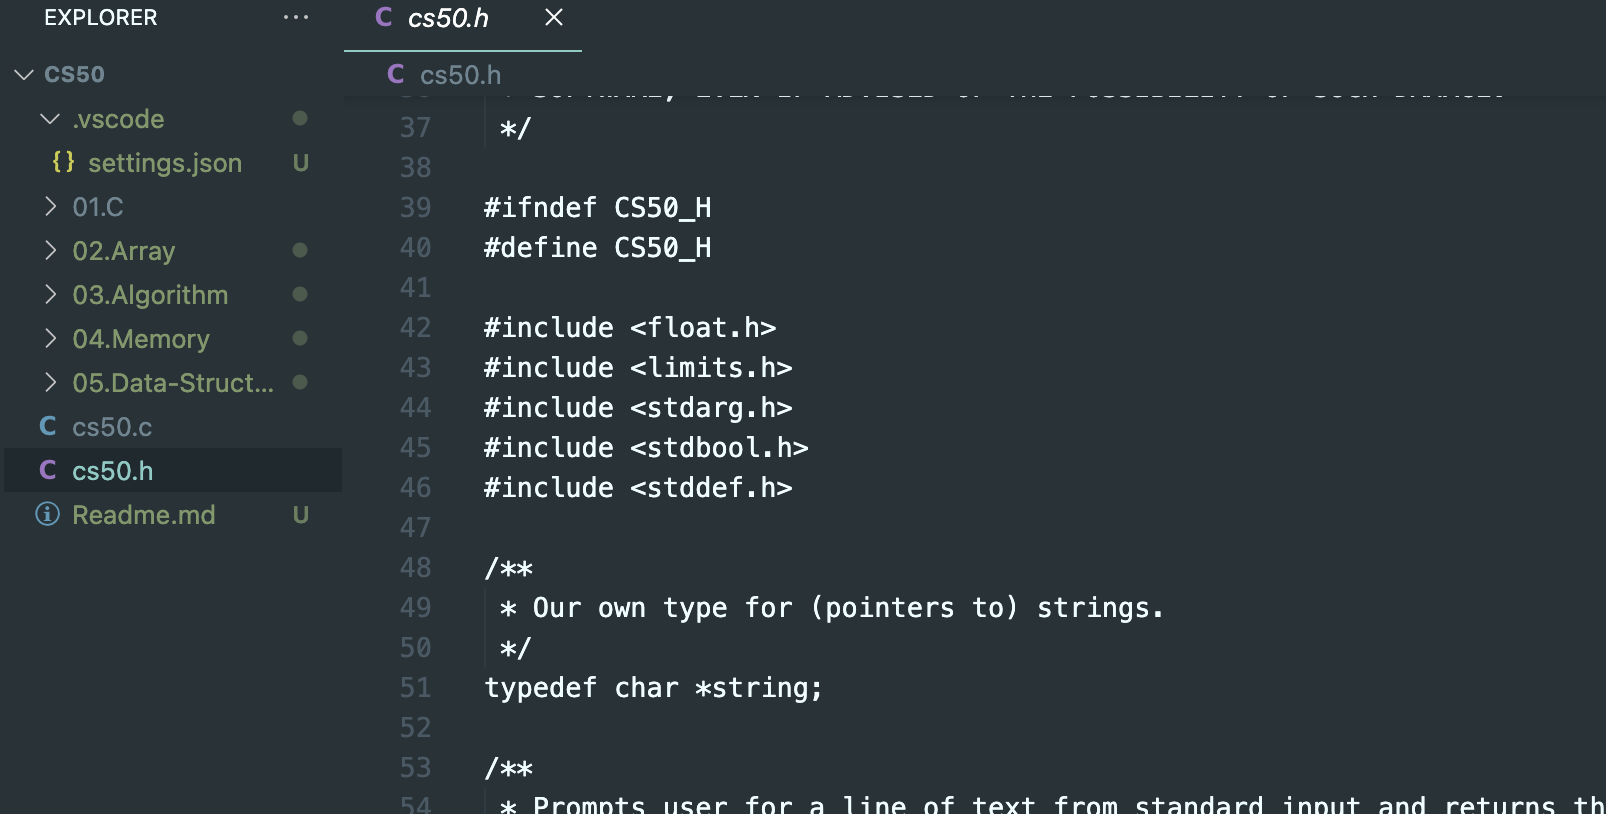Click the C icon in breadcrumb bar
This screenshot has width=1606, height=814.
(x=396, y=74)
